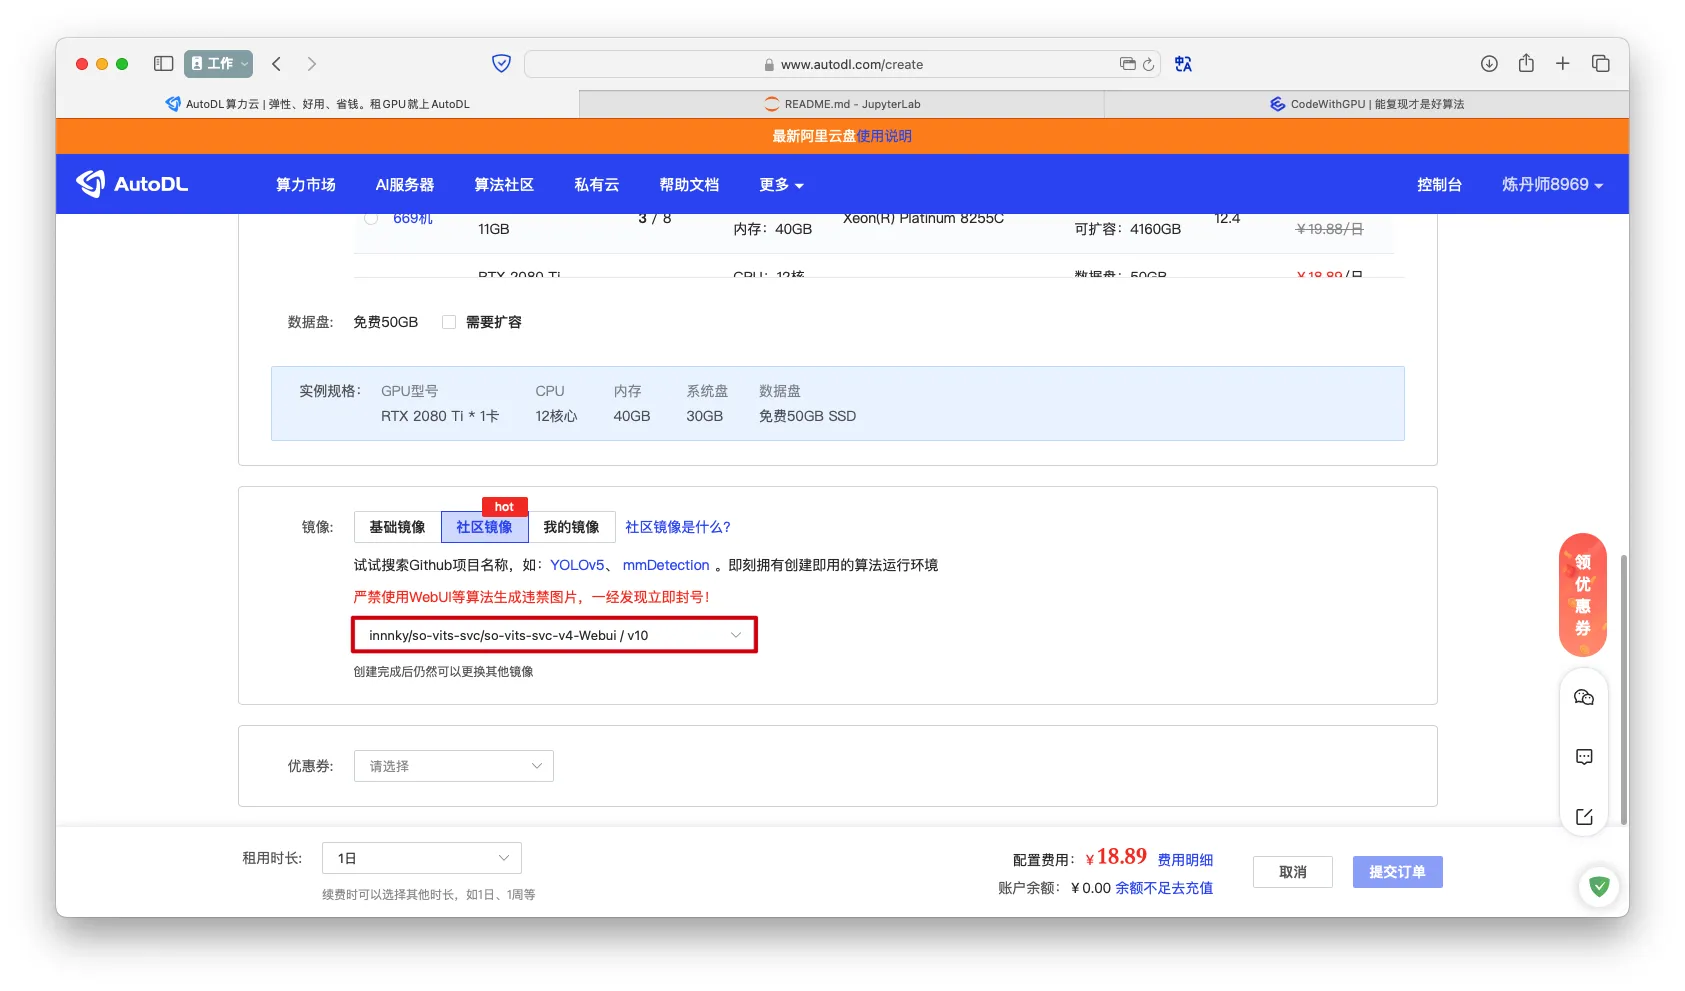Click the privacy shield icon
This screenshot has width=1685, height=991.
coord(501,64)
